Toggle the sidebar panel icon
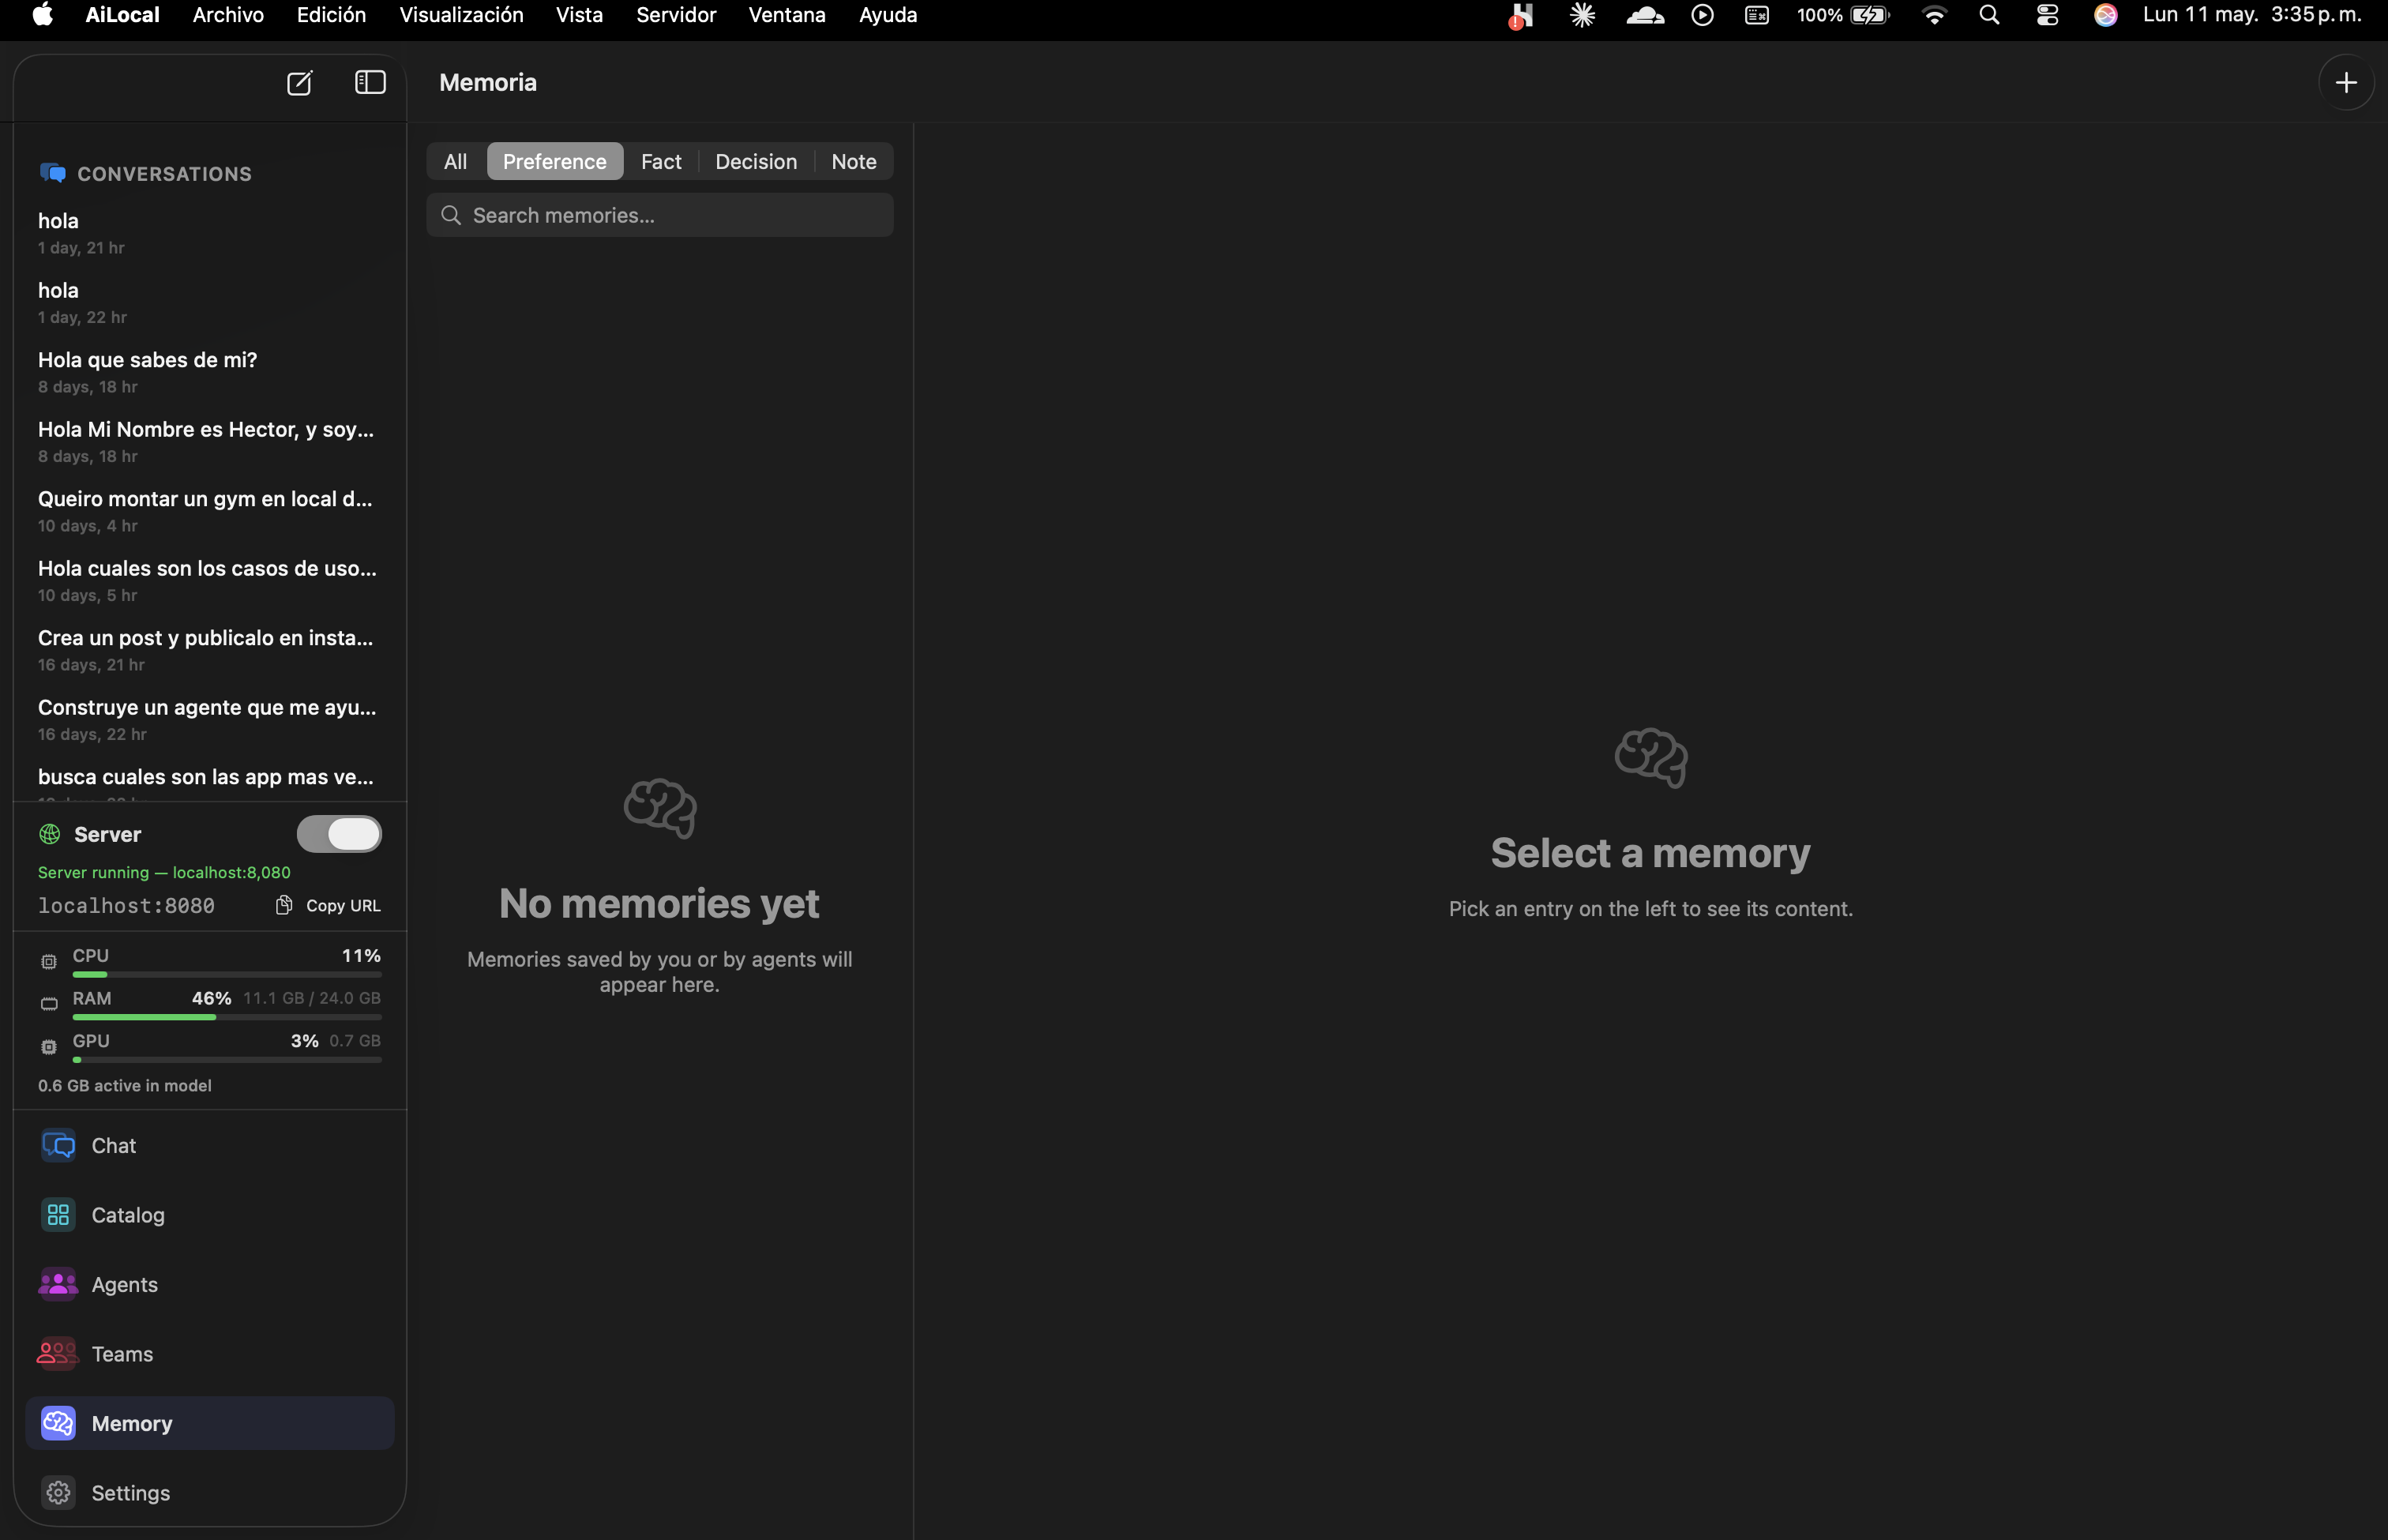 pos(370,82)
